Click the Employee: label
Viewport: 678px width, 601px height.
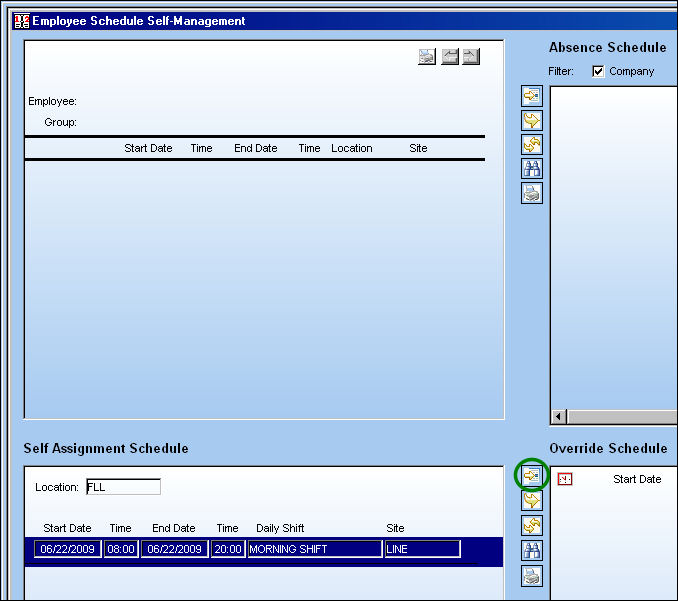[52, 101]
